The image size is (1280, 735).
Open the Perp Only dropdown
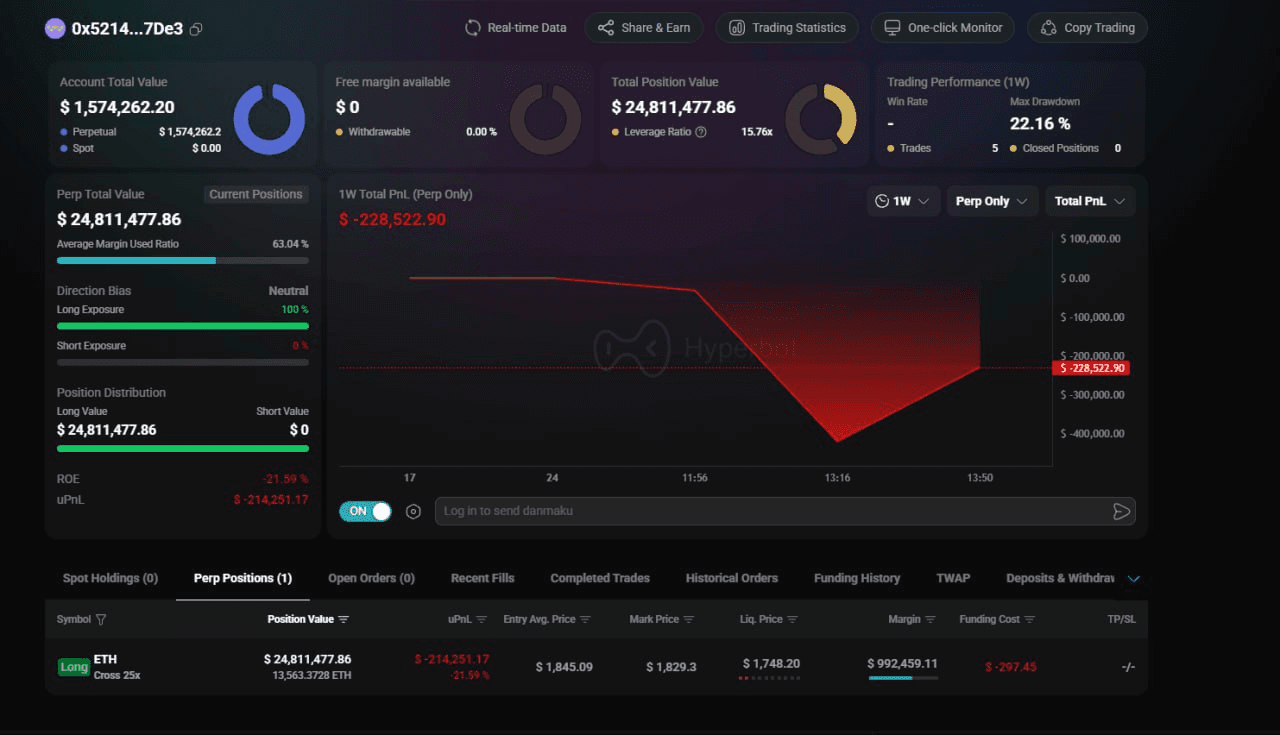992,201
